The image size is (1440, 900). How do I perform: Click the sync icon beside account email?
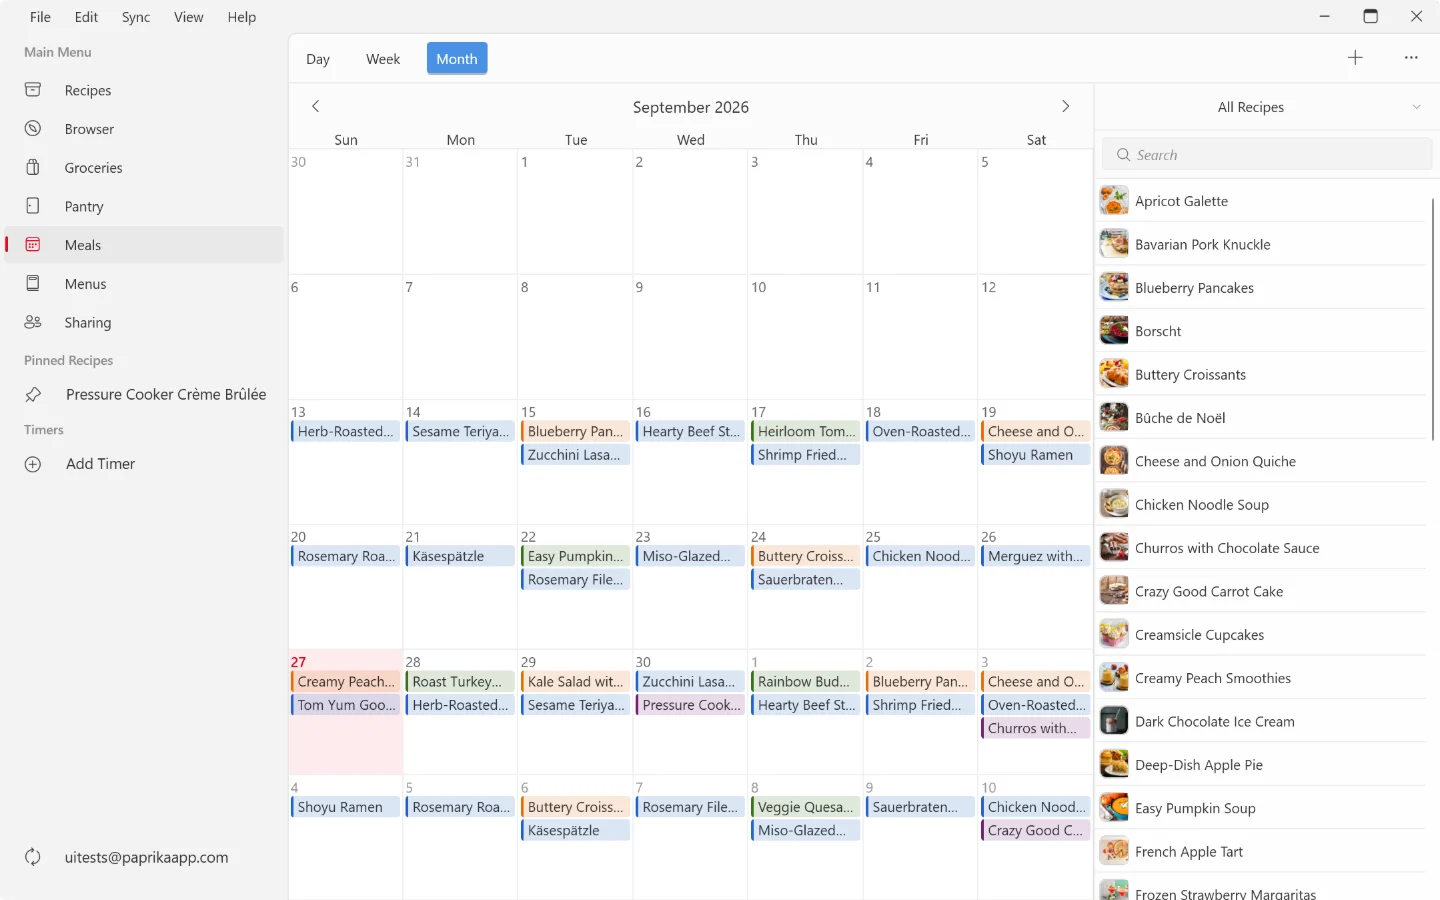(x=33, y=857)
